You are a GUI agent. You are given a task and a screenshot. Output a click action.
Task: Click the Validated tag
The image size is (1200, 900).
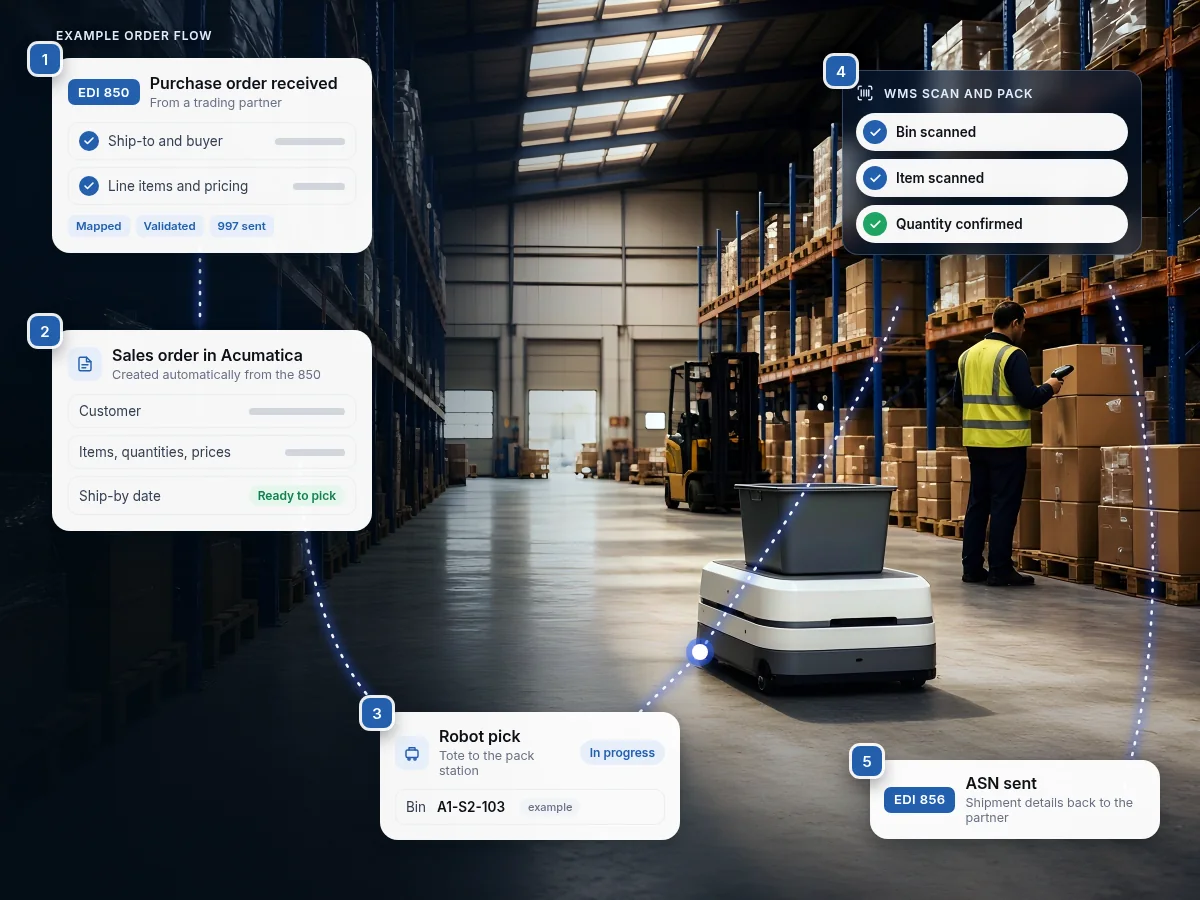point(170,226)
